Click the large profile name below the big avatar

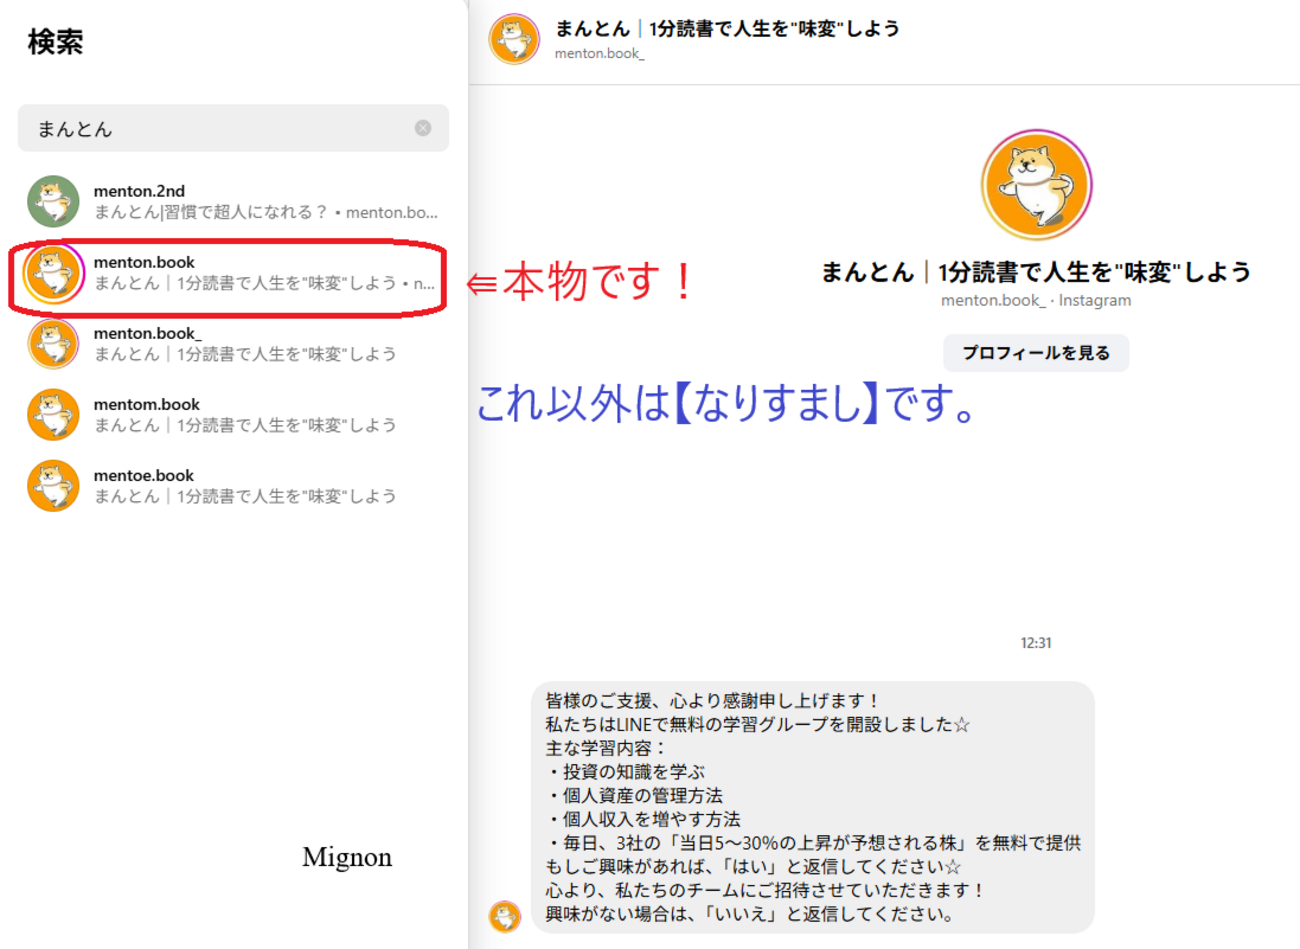1036,272
